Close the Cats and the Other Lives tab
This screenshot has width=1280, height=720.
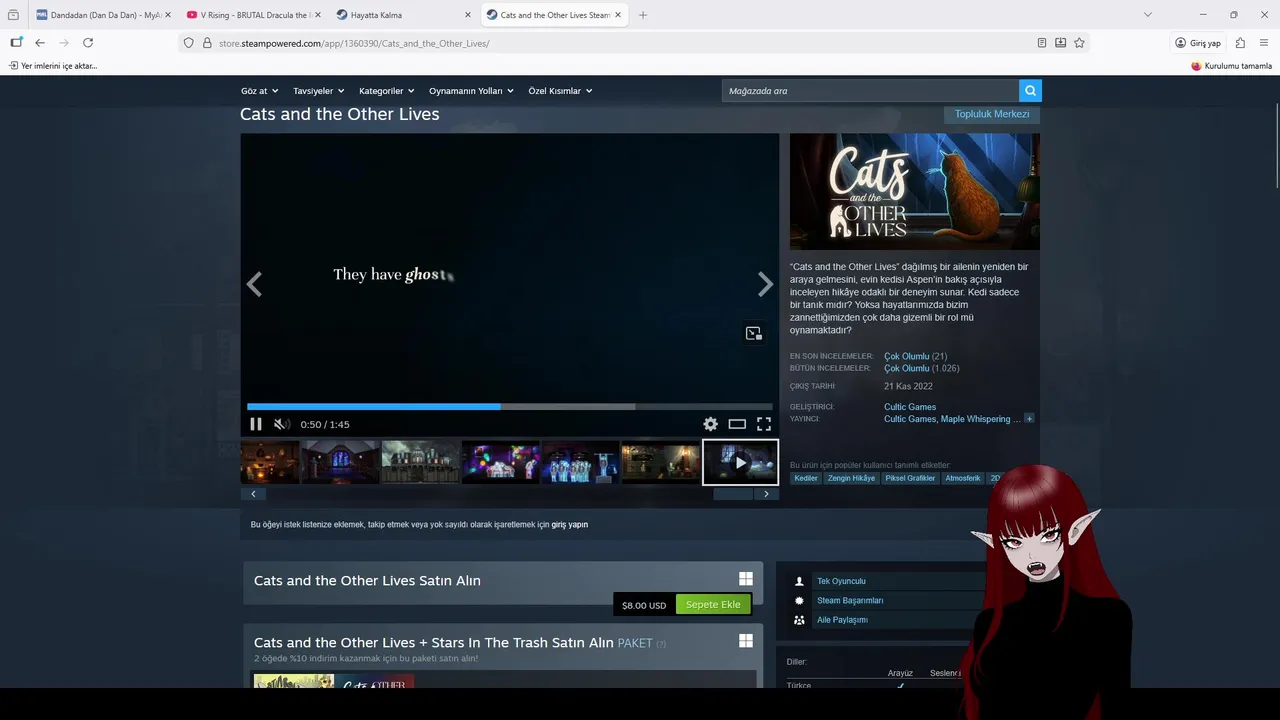tap(618, 15)
